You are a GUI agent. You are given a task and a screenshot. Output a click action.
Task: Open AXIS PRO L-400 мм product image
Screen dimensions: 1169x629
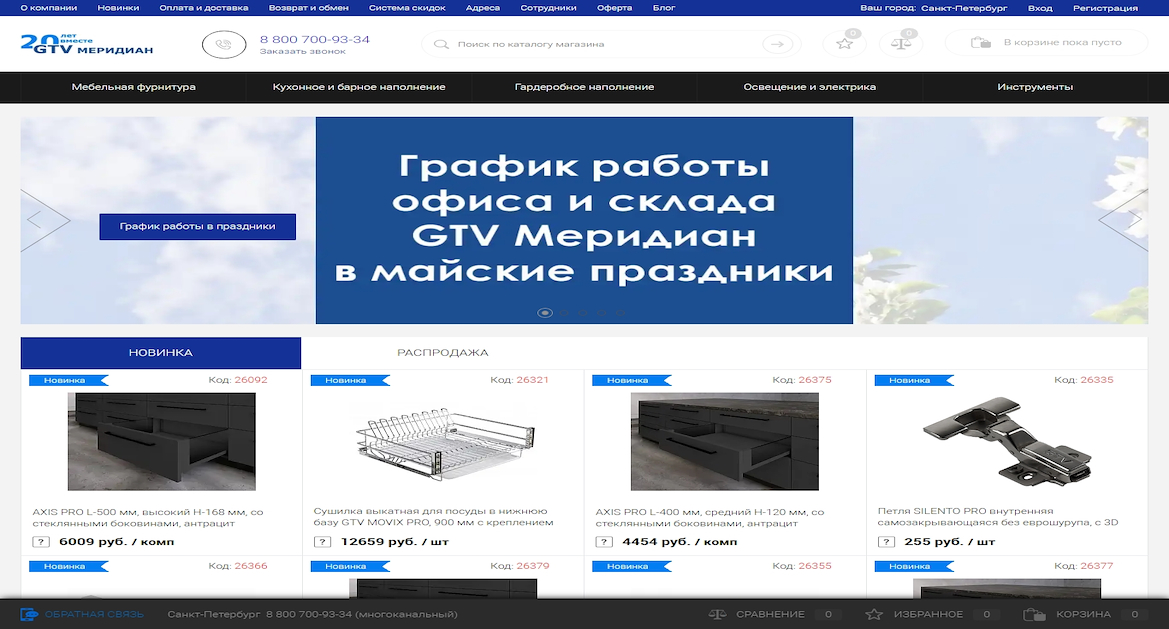pos(725,442)
